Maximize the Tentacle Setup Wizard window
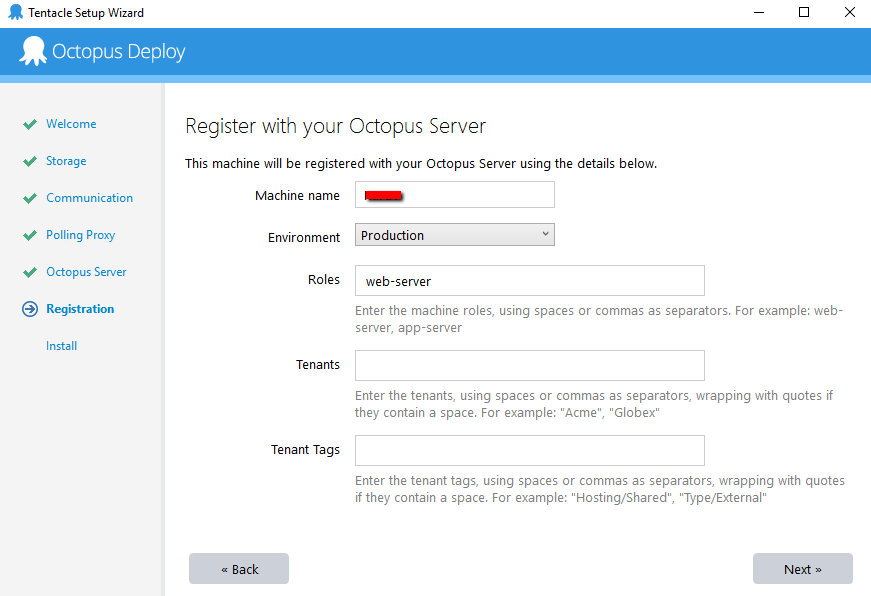Screen dimensions: 871x596 coord(804,12)
